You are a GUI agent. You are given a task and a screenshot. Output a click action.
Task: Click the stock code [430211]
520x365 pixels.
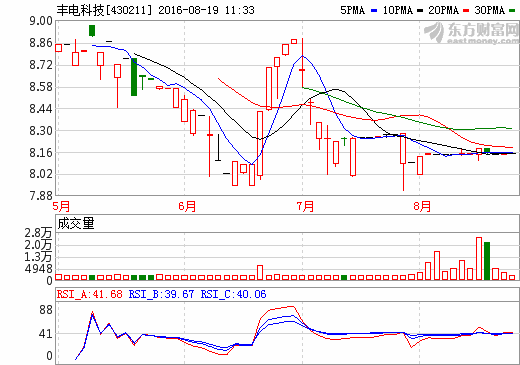click(129, 10)
